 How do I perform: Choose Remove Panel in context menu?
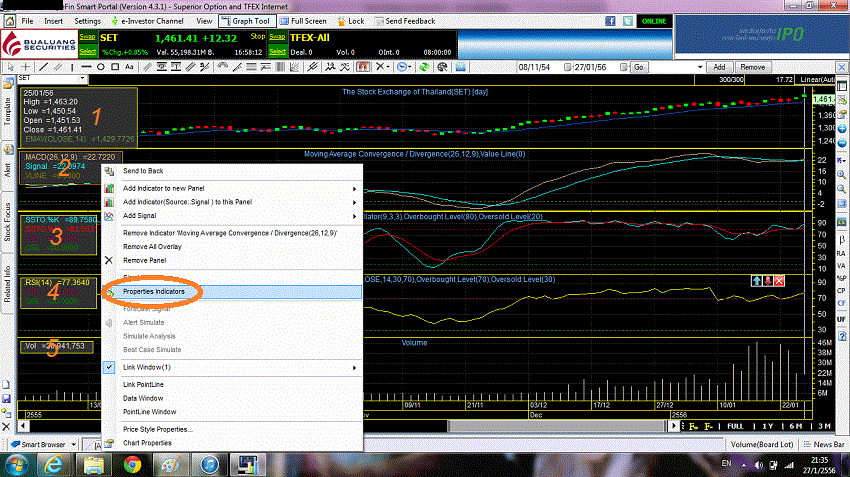pyautogui.click(x=232, y=260)
